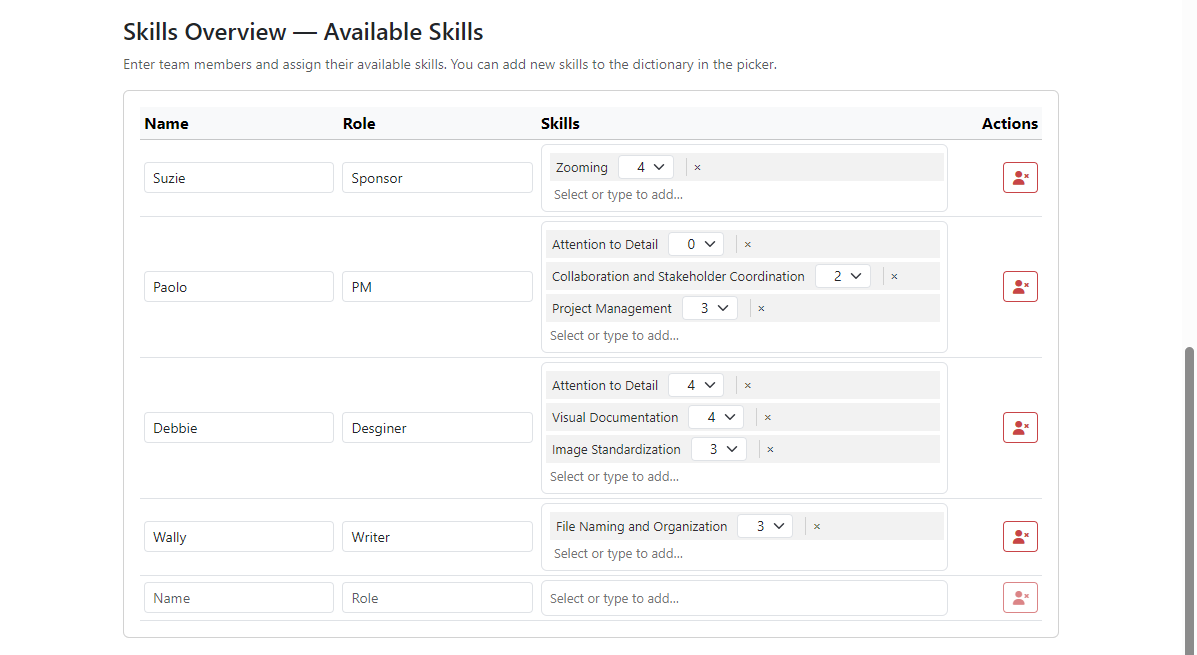Image resolution: width=1197 pixels, height=655 pixels.
Task: Remove Paolo's Attention to Detail skill
Action: (747, 244)
